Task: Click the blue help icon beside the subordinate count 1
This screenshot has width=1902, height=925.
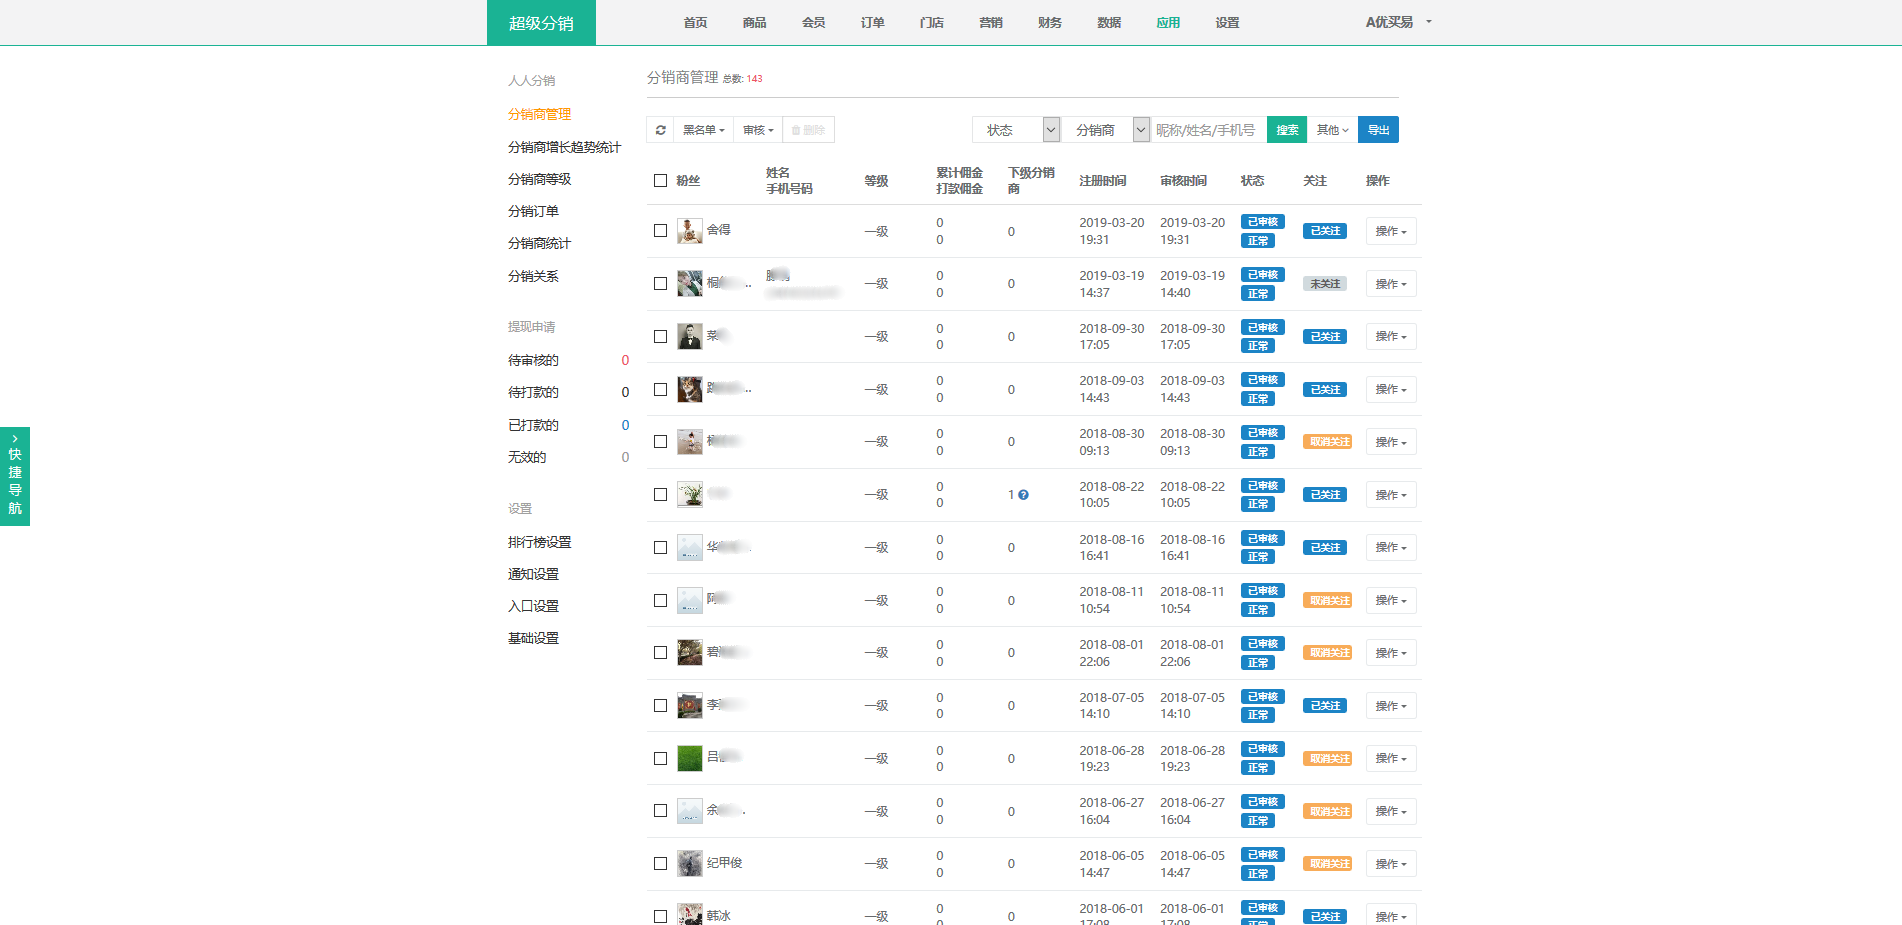Action: (1023, 495)
